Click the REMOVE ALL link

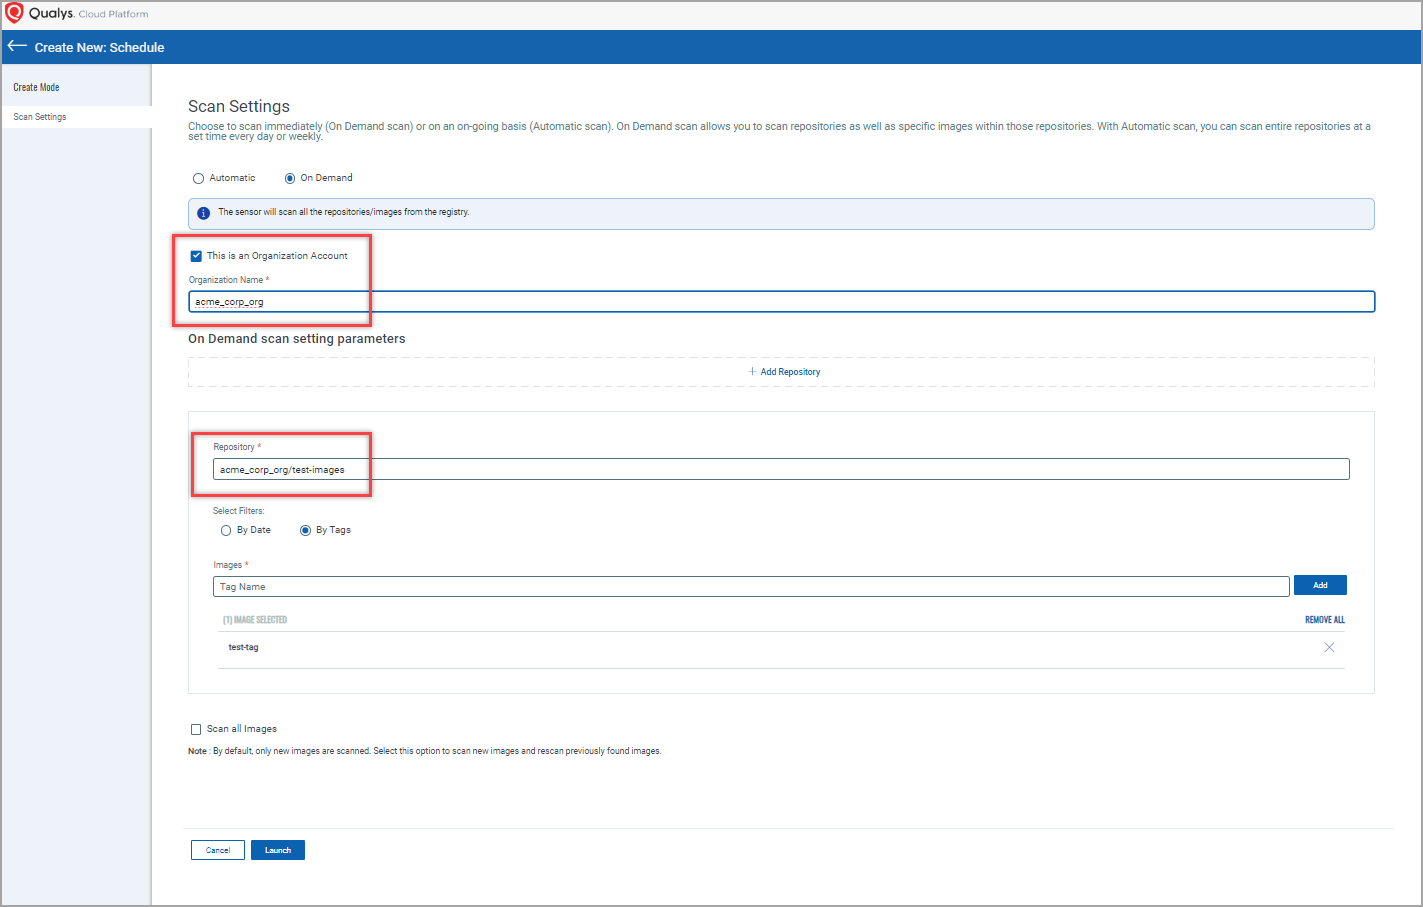(x=1324, y=620)
